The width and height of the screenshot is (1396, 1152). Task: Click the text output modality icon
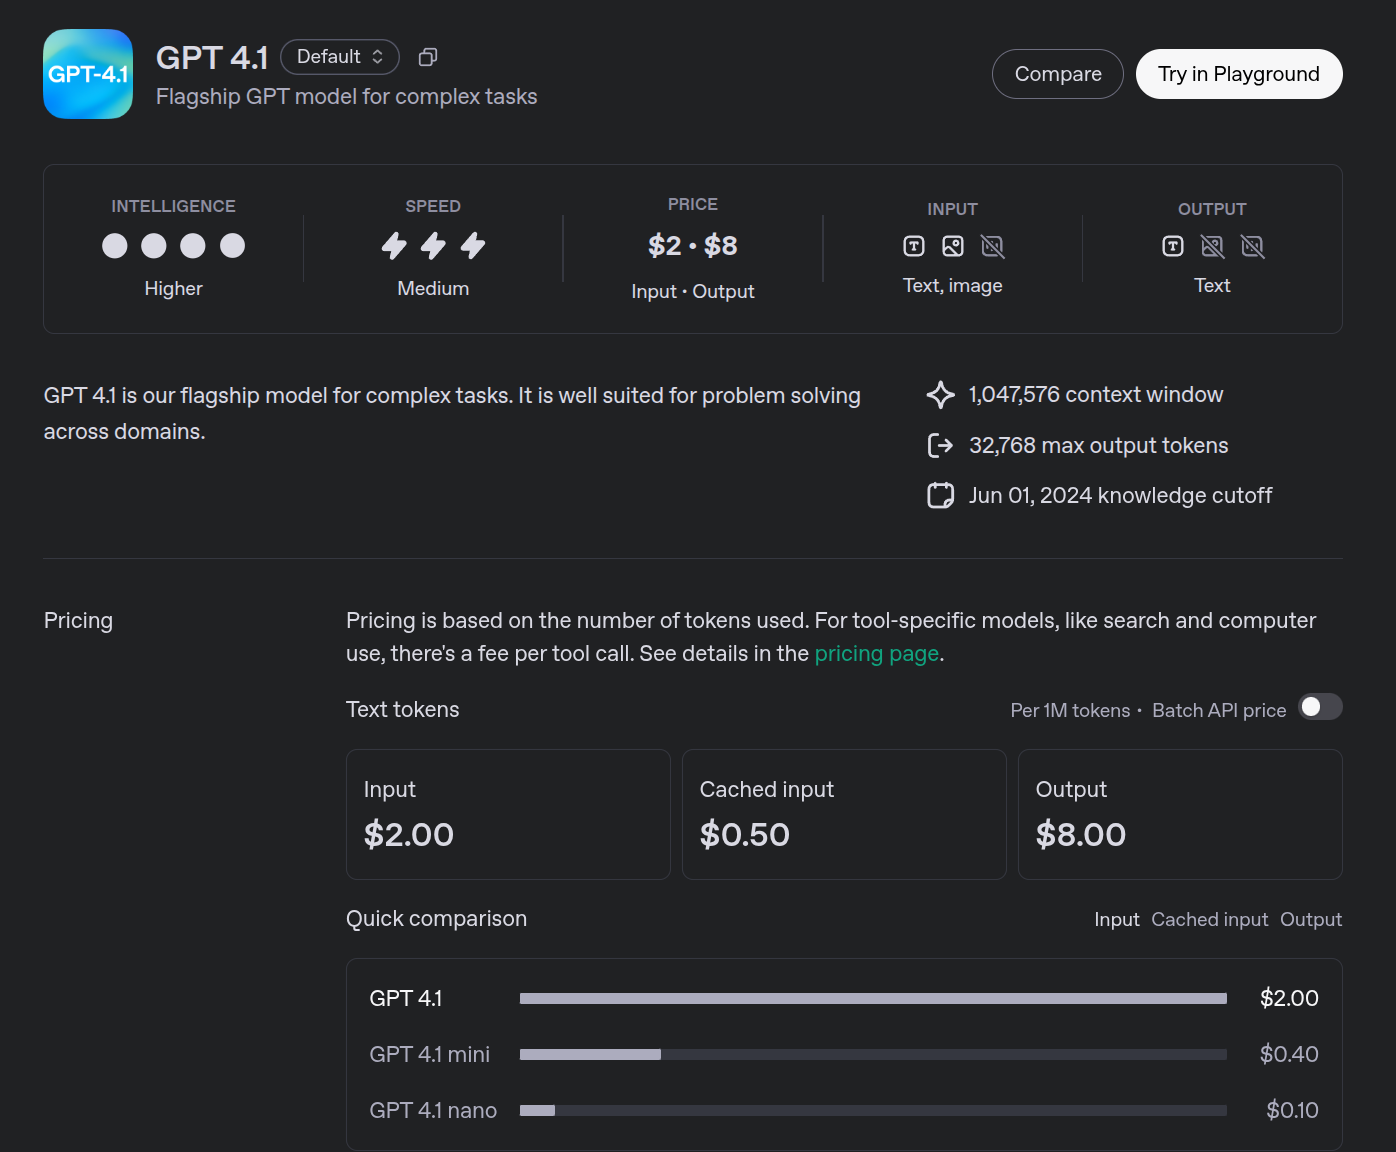pos(1173,246)
